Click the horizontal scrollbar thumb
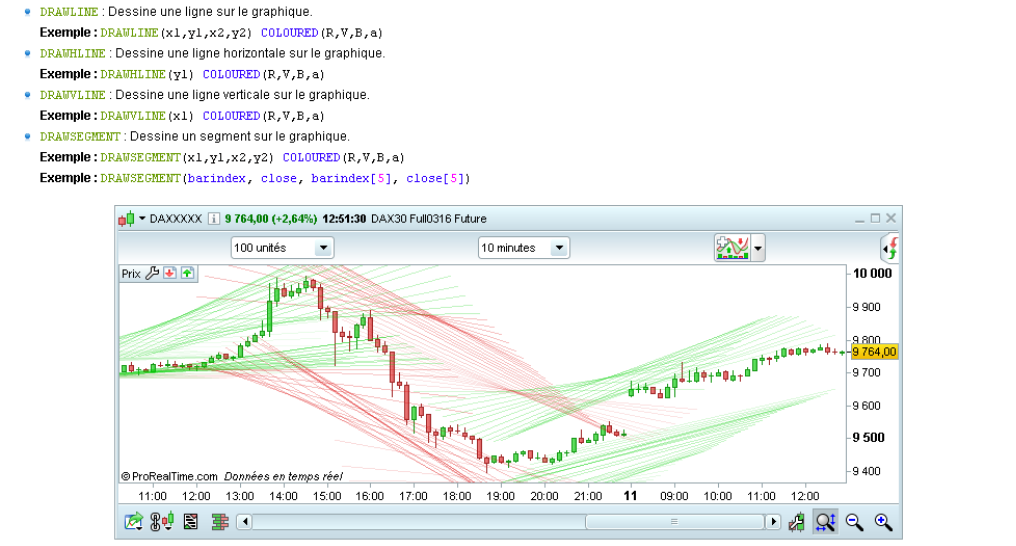 [x=675, y=522]
